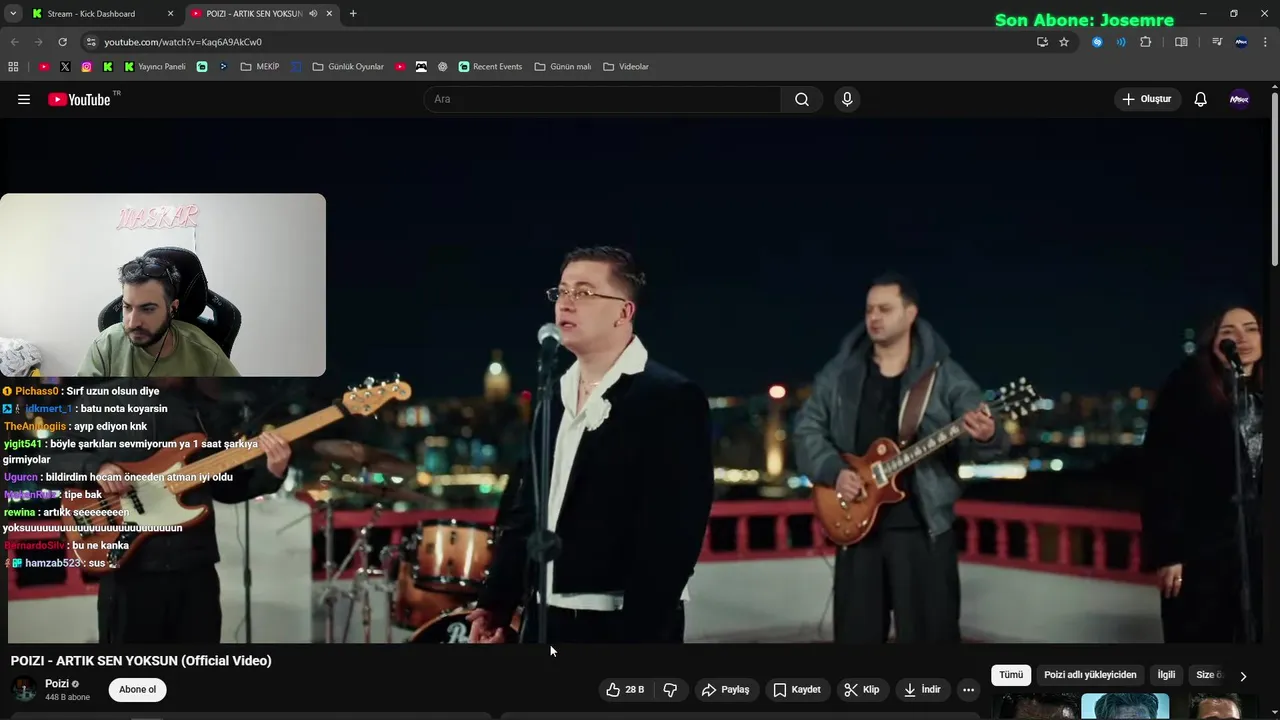
Task: Click the İndir download button
Action: tap(923, 689)
